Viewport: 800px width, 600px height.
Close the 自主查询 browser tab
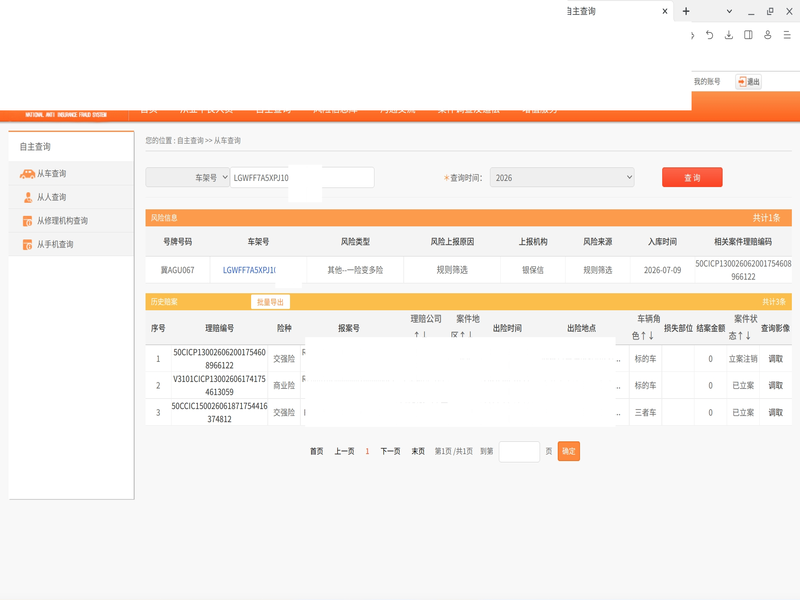tap(665, 11)
